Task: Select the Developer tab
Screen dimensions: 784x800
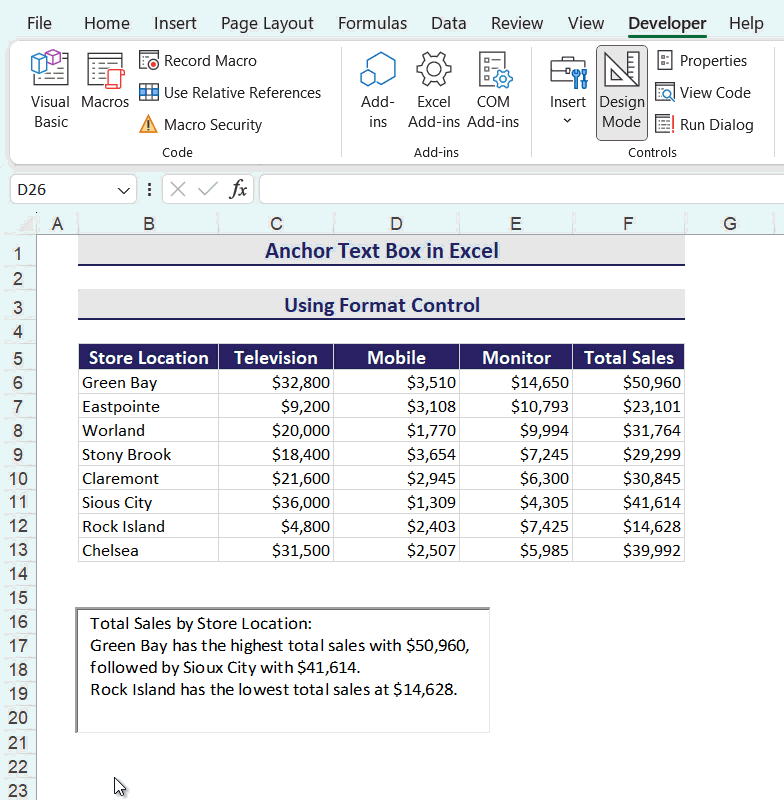Action: click(x=667, y=23)
